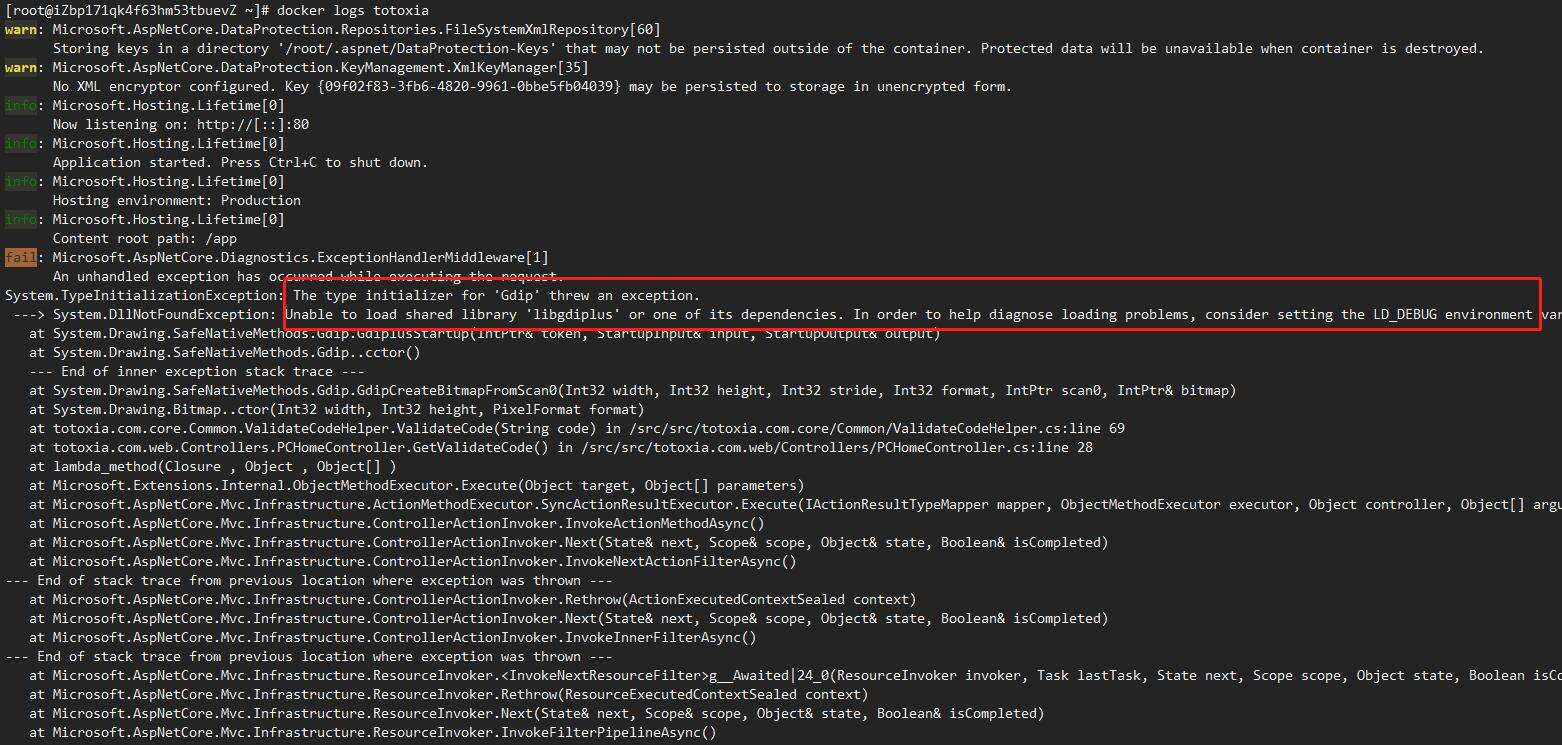Click 'ValidateCodeHelper.cs:line 69' text

pyautogui.click(x=1008, y=428)
